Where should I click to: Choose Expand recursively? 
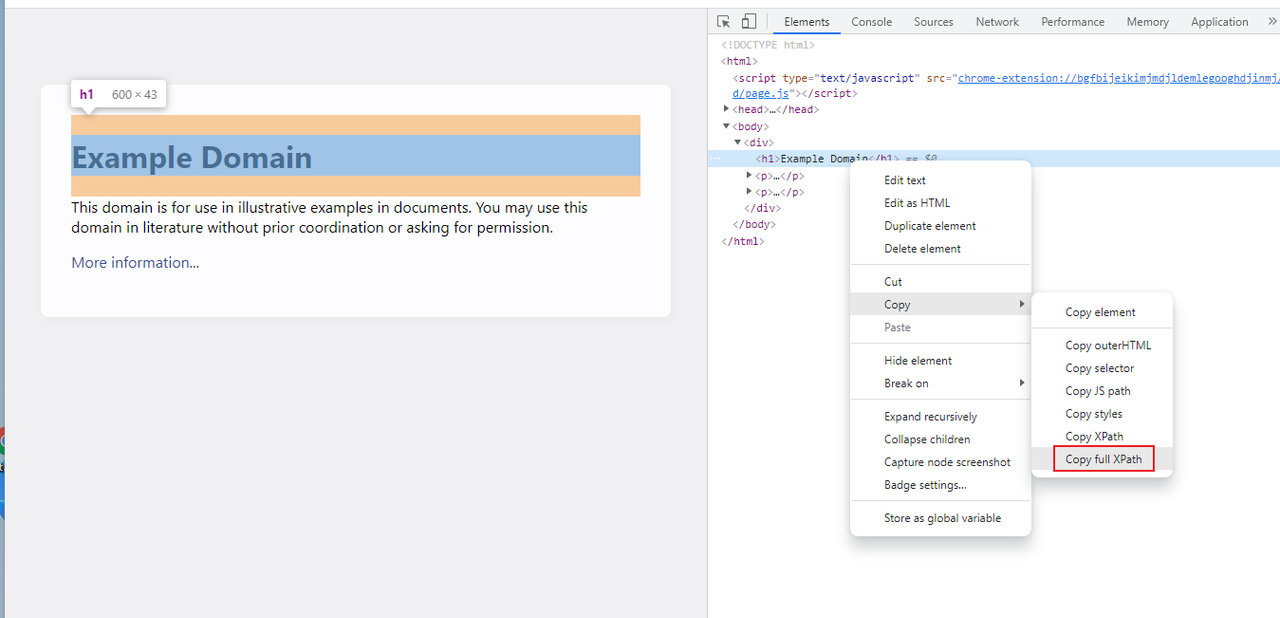(x=940, y=417)
